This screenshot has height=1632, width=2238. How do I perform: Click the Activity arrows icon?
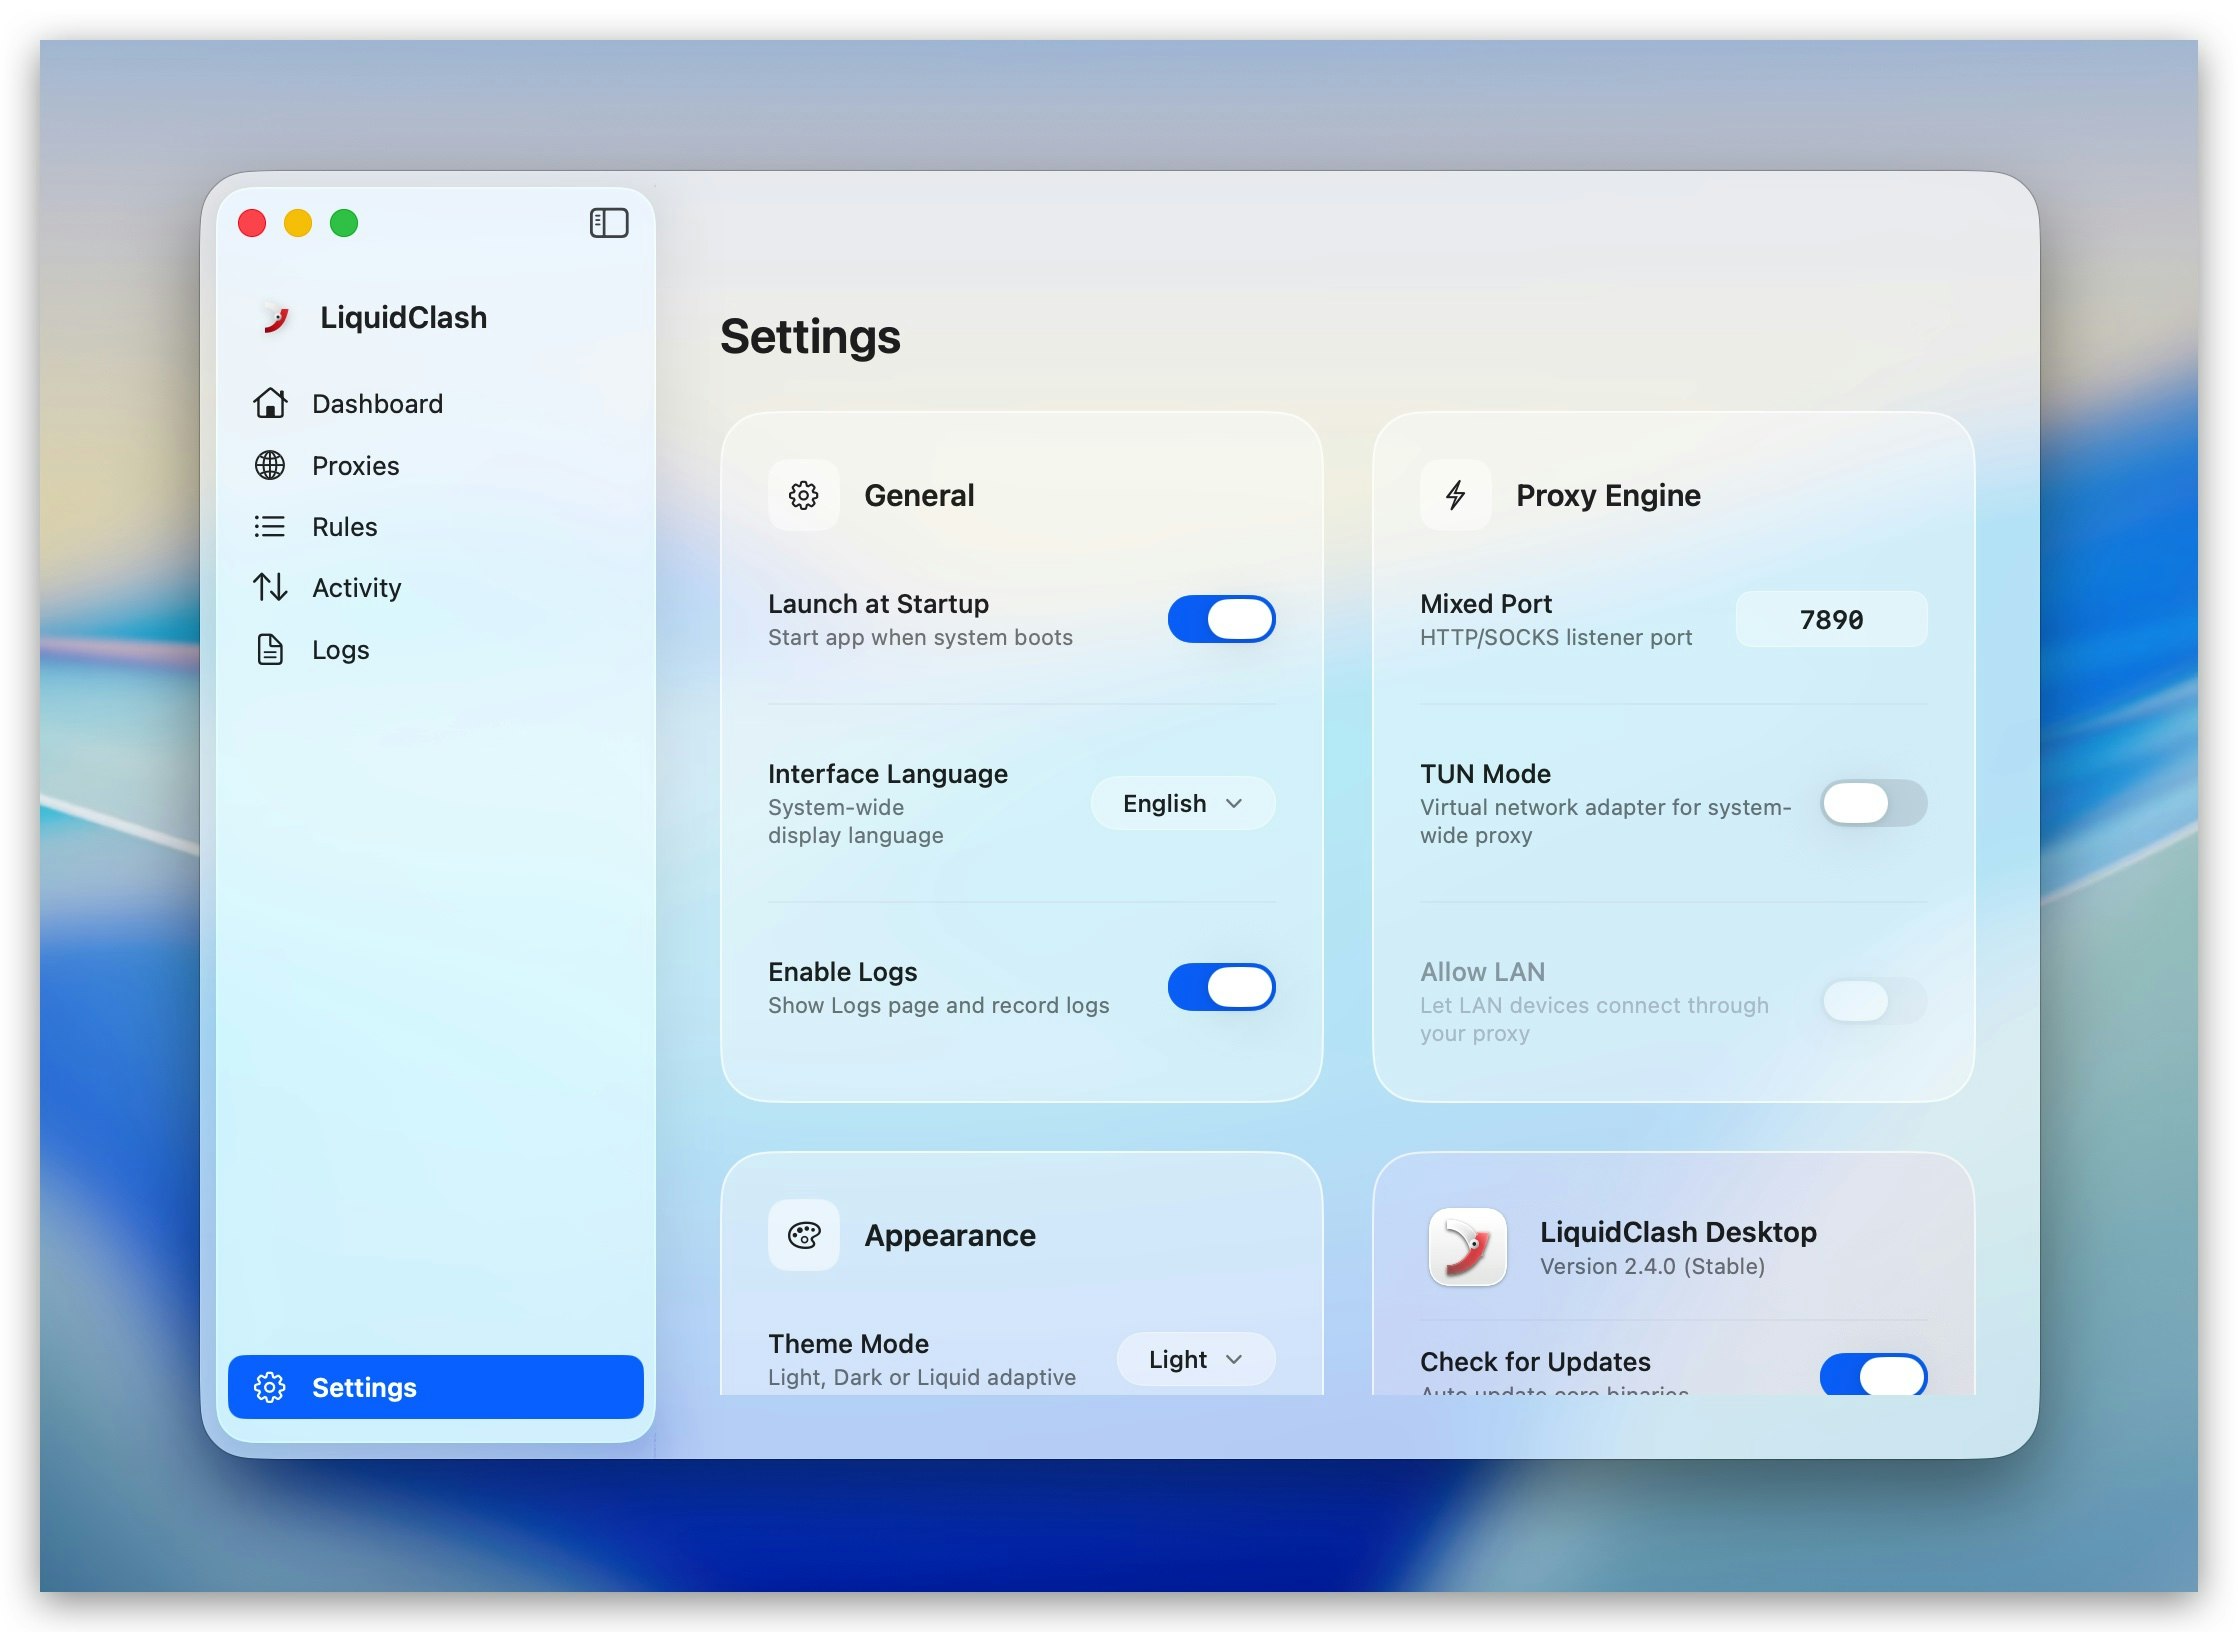[x=270, y=587]
